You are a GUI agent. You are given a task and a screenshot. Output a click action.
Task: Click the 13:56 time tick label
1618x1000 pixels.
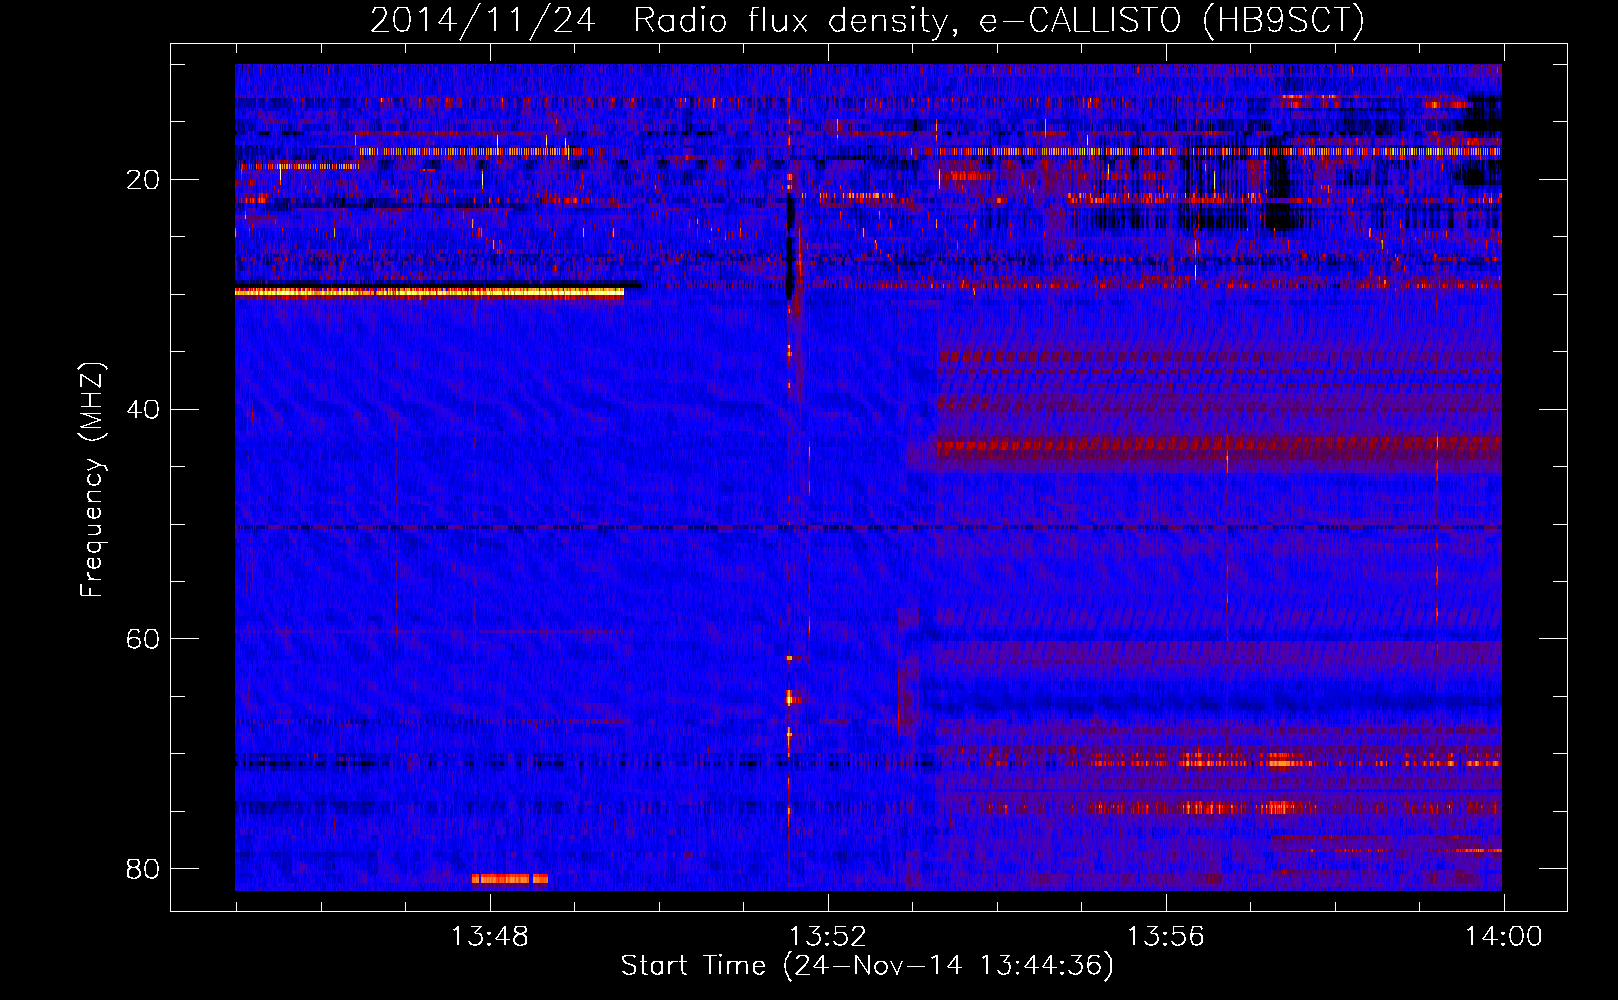(x=1165, y=937)
